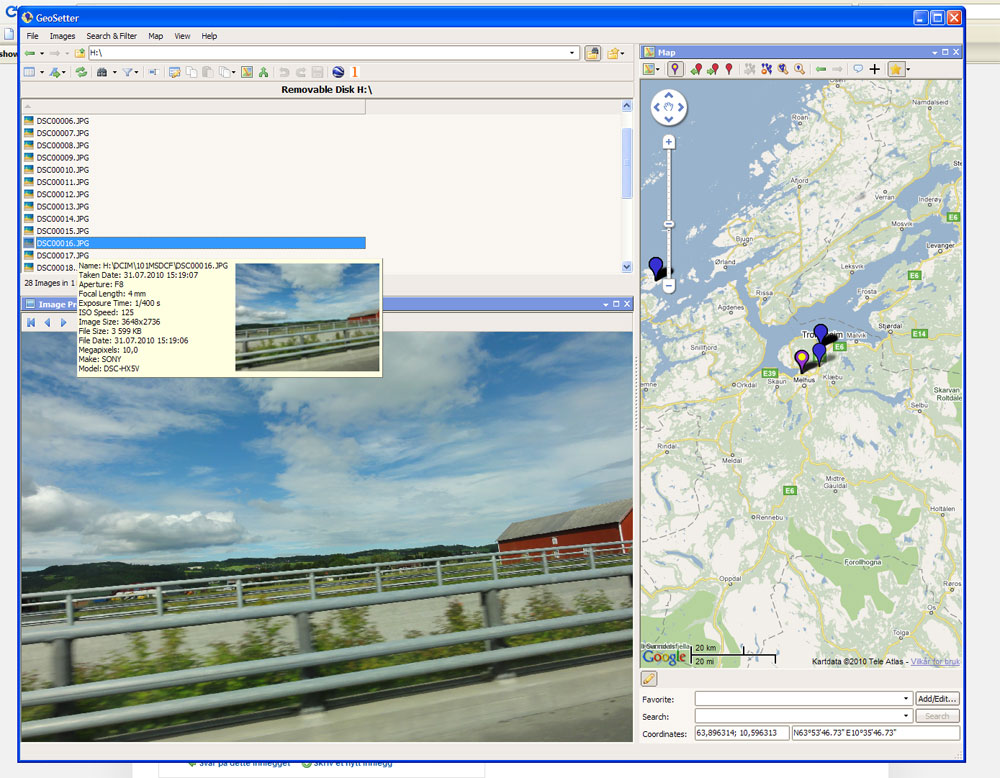Open the binoculars search tool
The height and width of the screenshot is (778, 1000).
[x=101, y=72]
